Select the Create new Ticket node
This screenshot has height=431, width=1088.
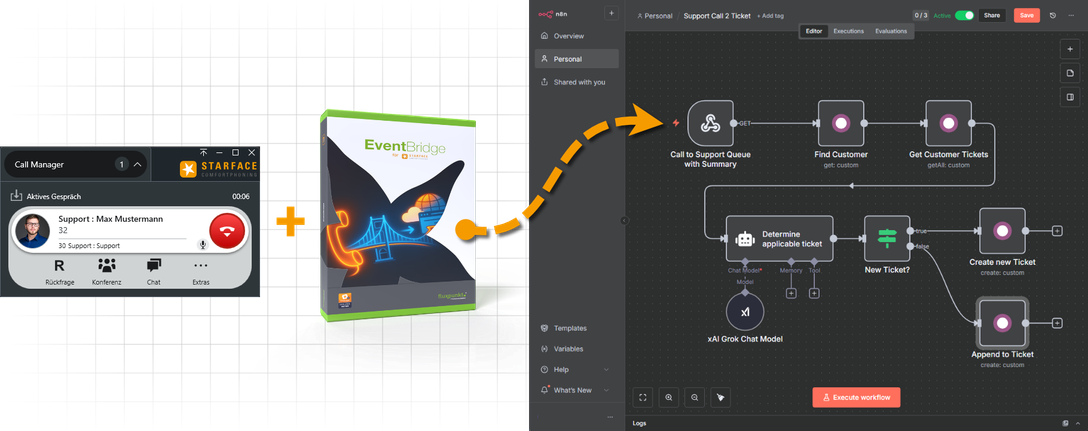click(x=1002, y=231)
